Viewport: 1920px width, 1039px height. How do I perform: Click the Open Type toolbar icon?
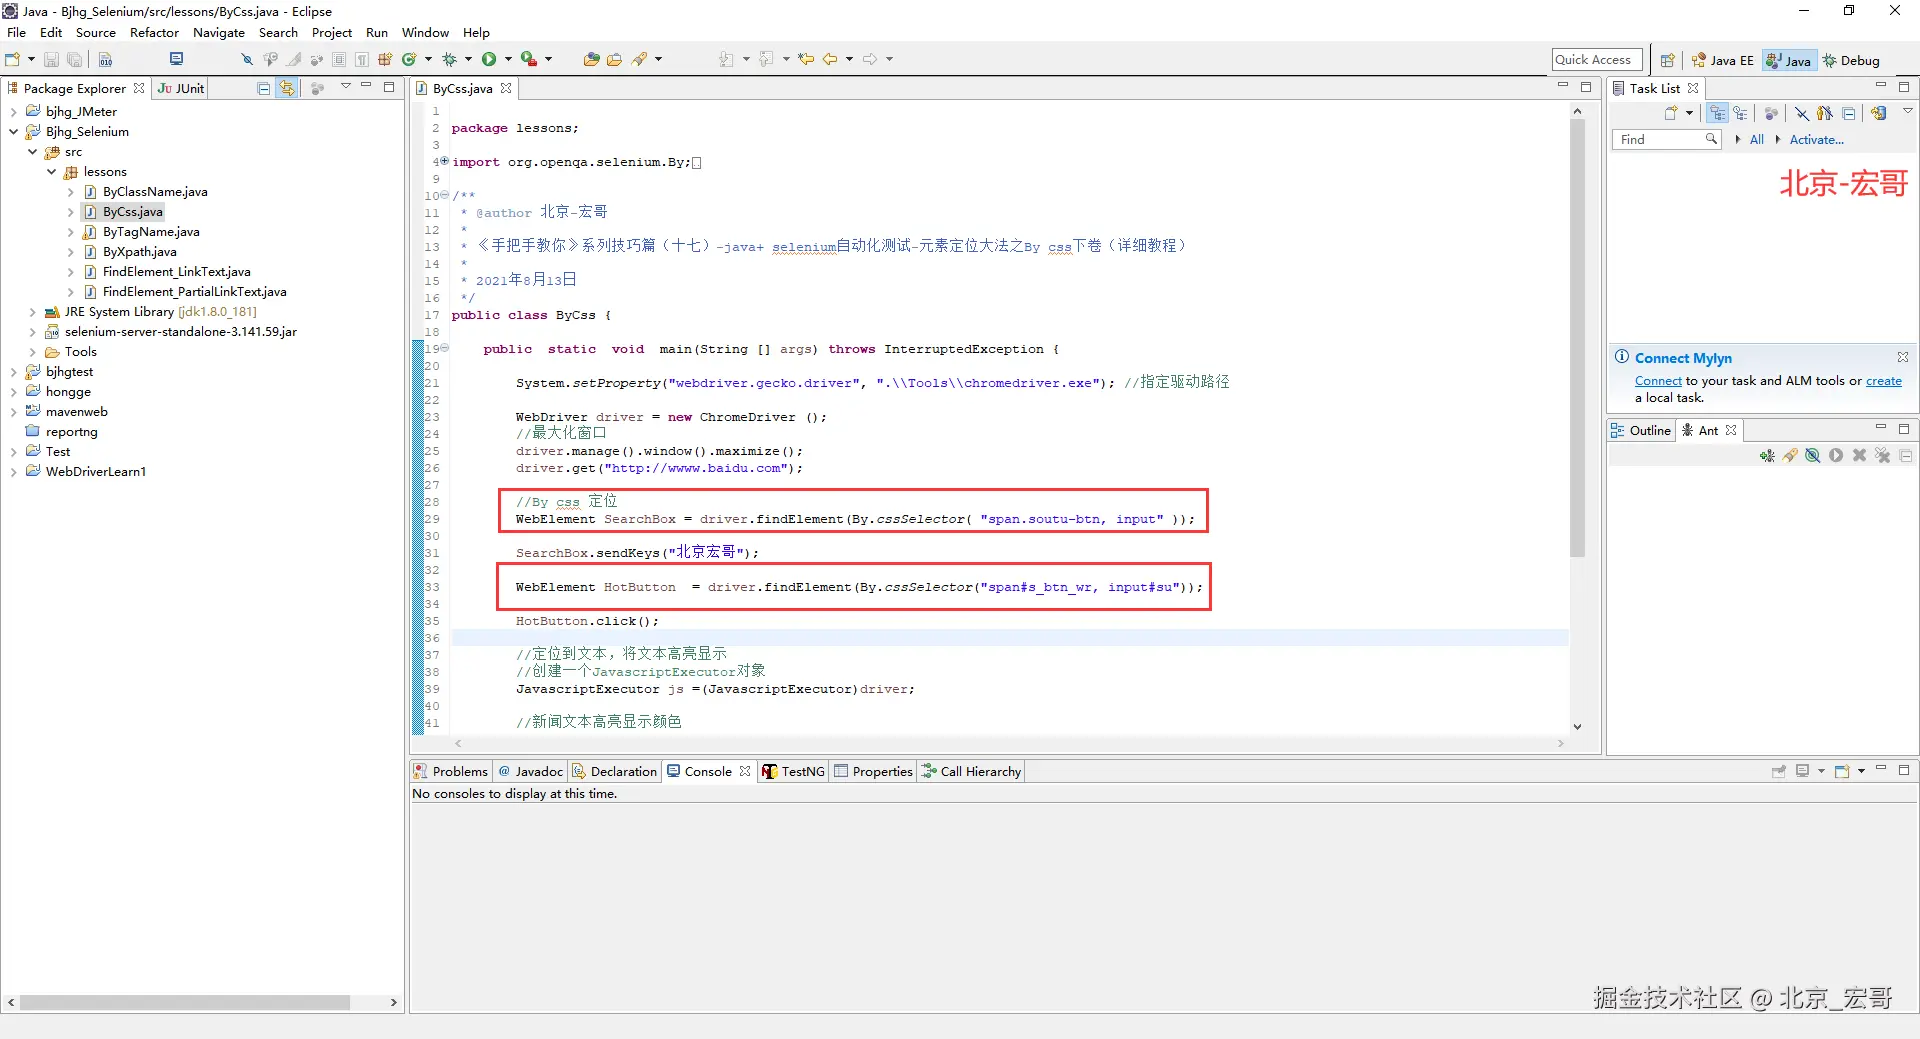click(x=591, y=59)
